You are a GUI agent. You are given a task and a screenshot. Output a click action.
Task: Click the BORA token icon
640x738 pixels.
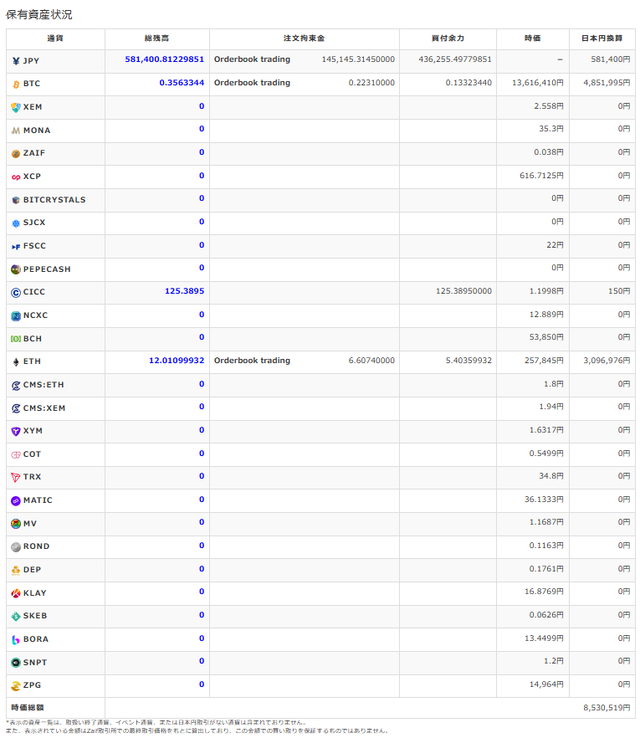[x=16, y=640]
